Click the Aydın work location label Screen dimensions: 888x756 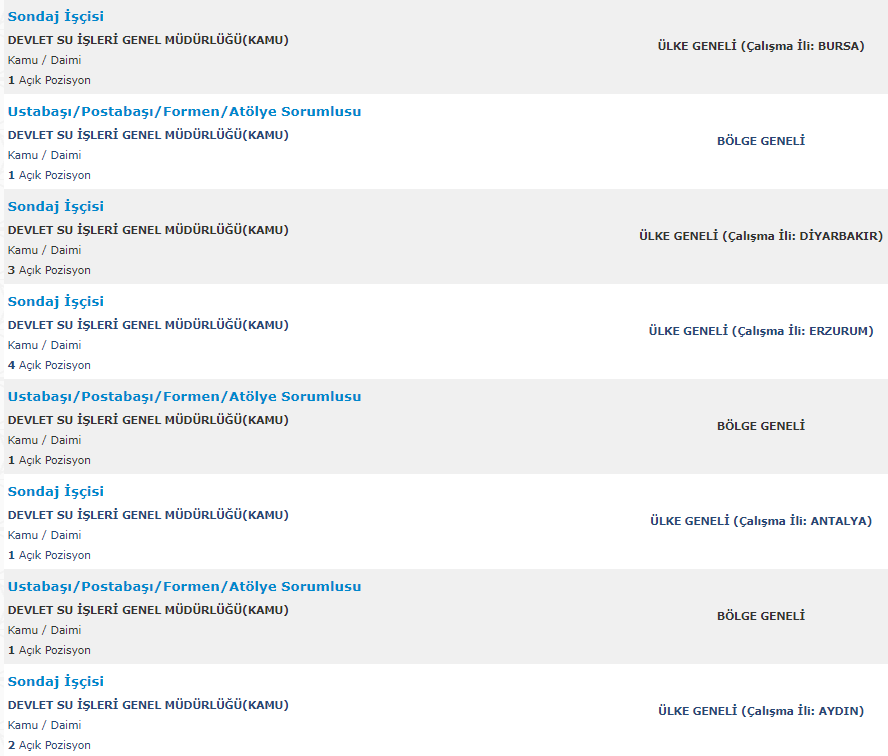point(760,711)
